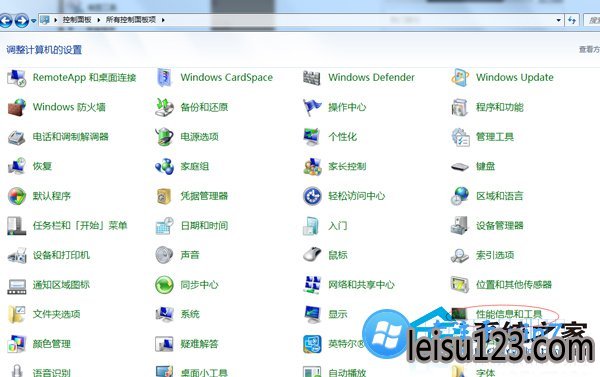
Task: Click the search box beside address bar
Action: click(x=592, y=20)
